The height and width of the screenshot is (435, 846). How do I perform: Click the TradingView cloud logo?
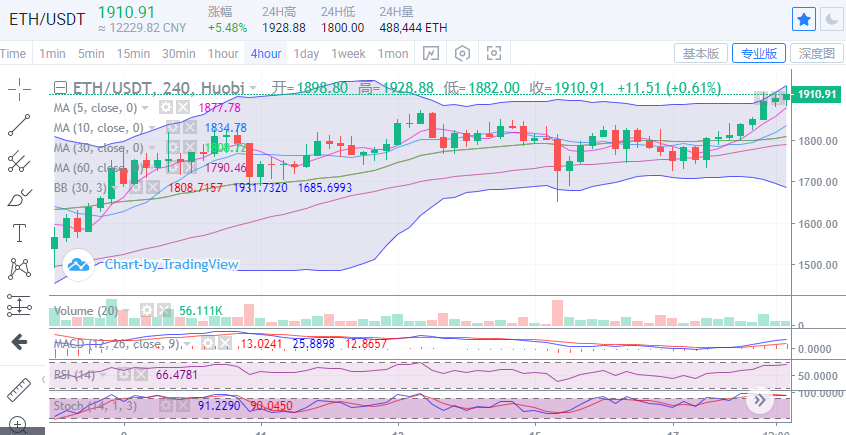78,264
